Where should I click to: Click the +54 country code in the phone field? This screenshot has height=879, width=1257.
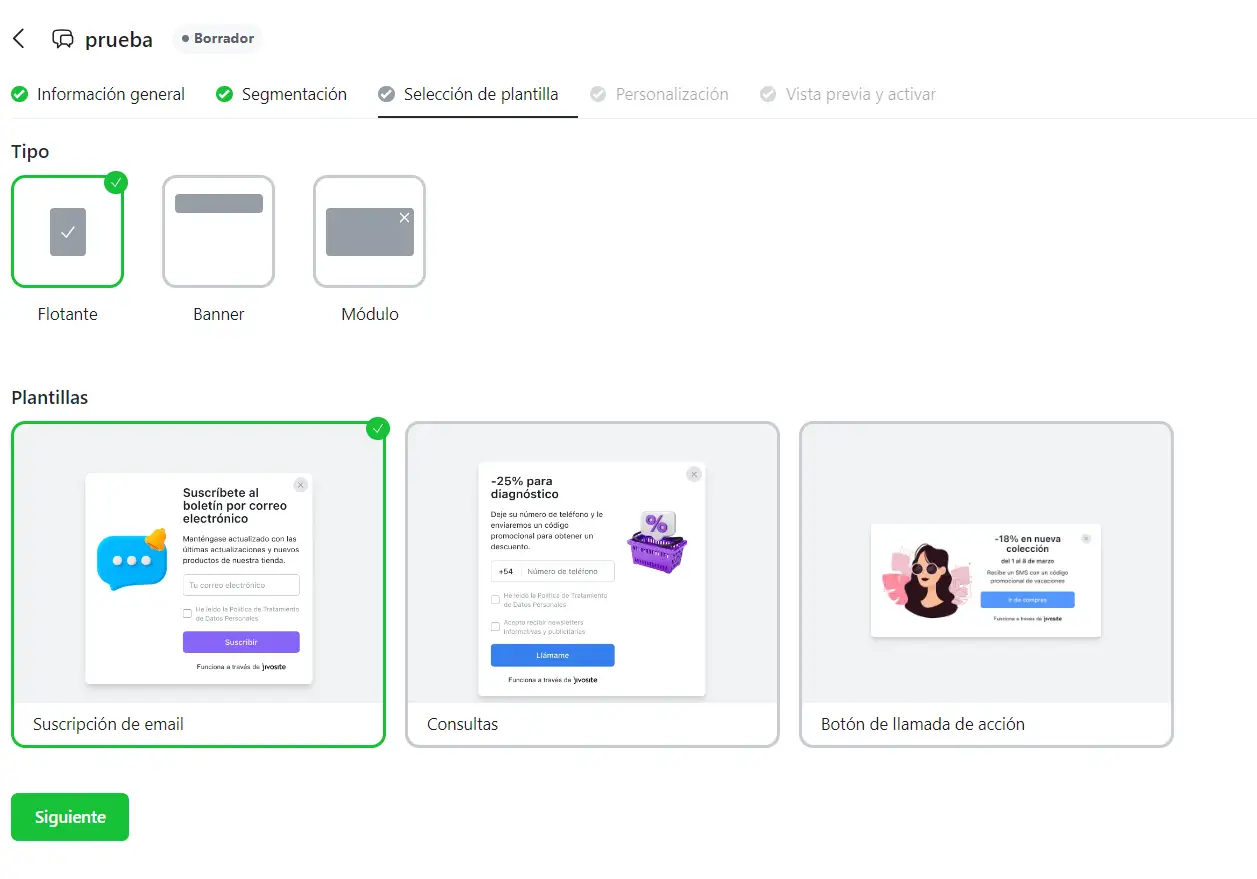coord(506,571)
